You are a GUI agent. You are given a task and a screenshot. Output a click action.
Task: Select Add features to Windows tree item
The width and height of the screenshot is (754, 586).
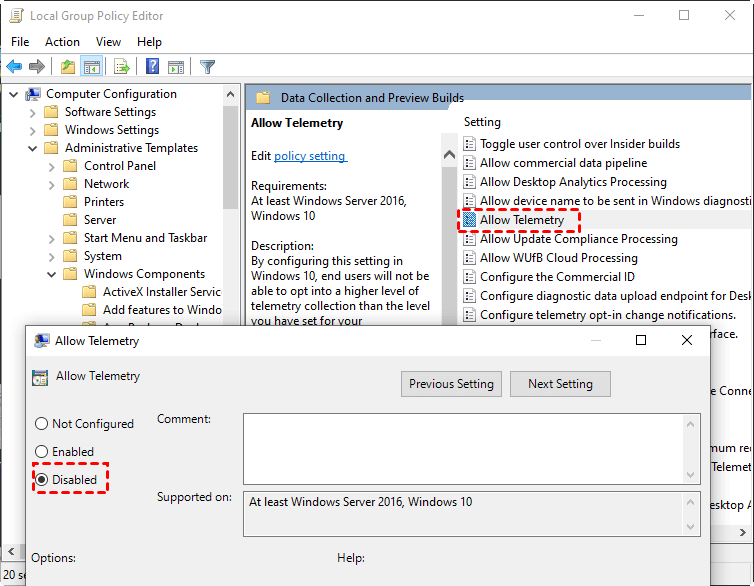tap(162, 310)
